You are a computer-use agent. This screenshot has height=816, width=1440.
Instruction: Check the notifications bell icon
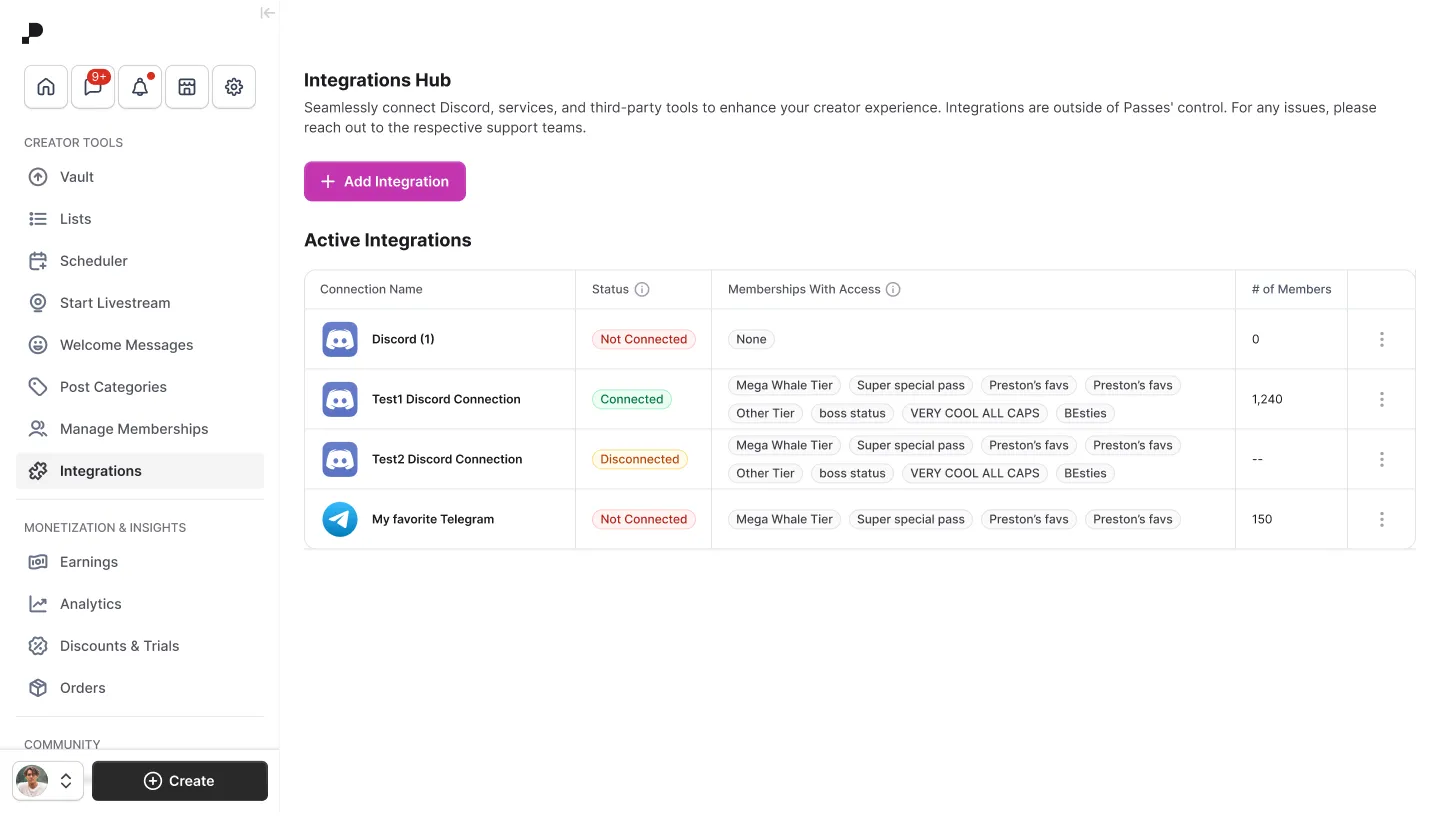139,87
